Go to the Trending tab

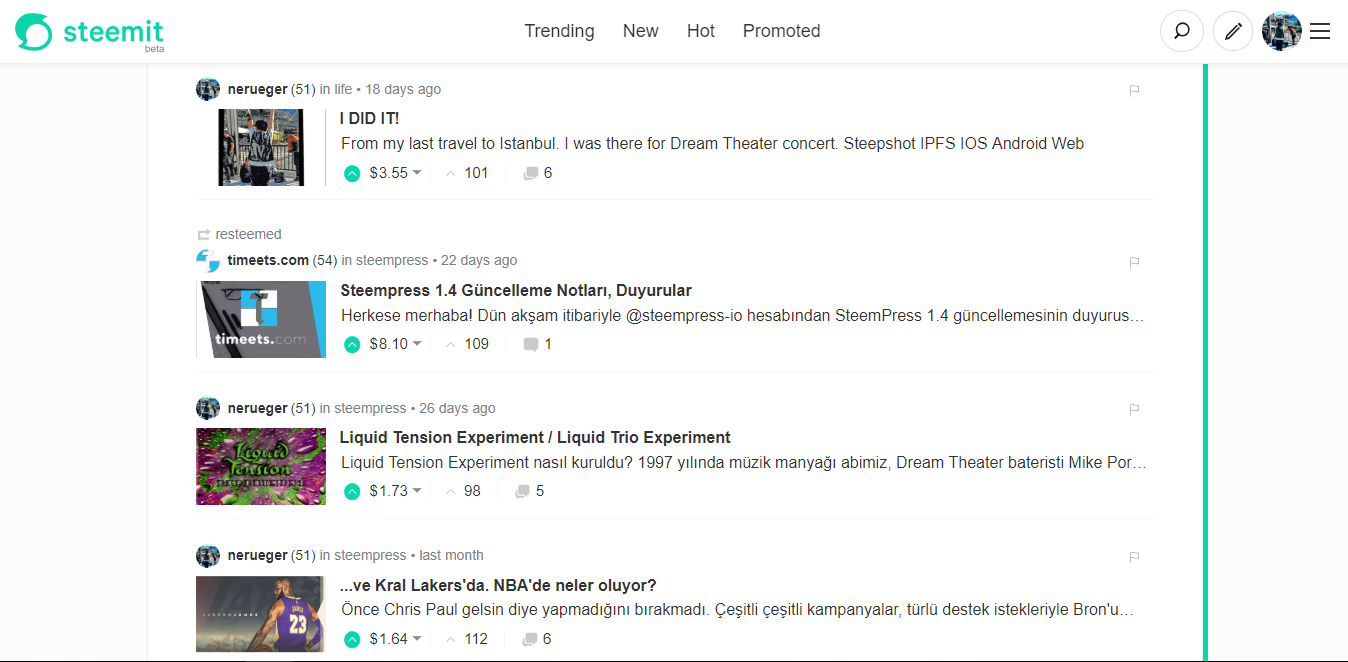coord(559,31)
